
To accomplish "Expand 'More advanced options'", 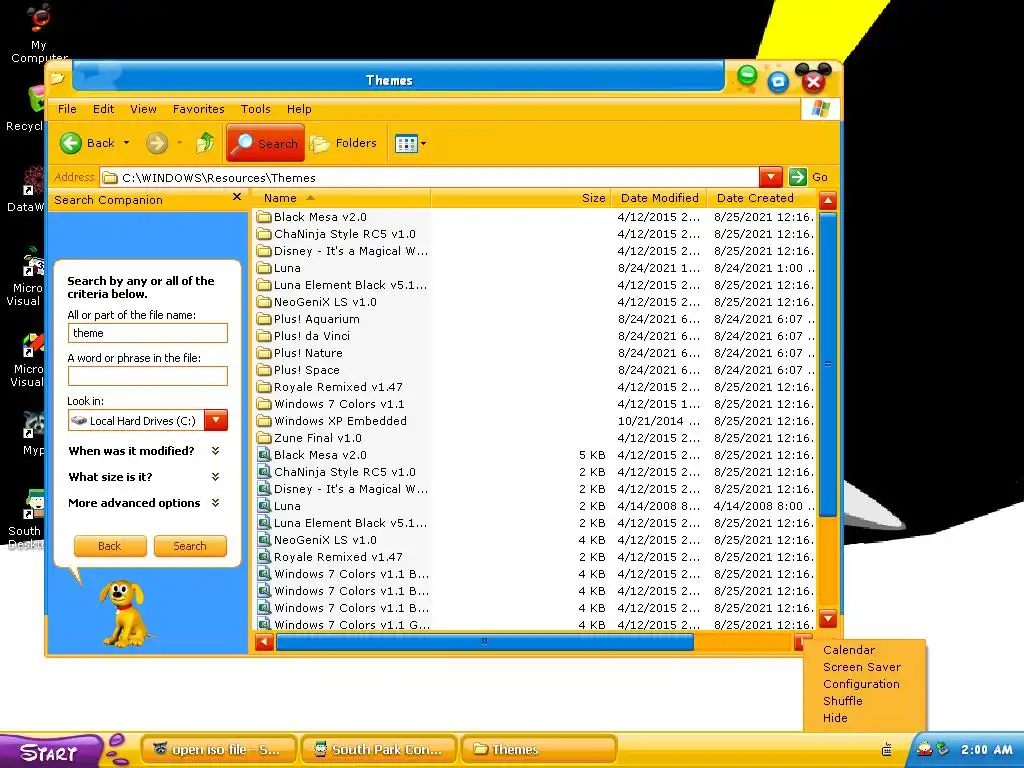I will (x=216, y=503).
